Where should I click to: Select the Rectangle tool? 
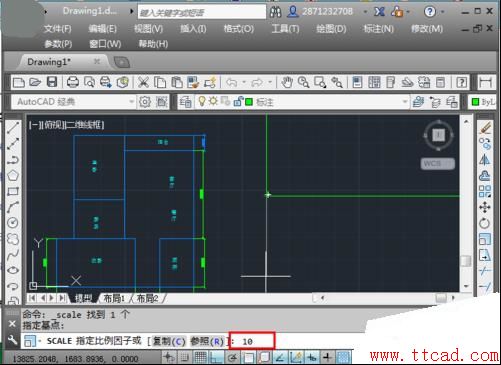(13, 191)
